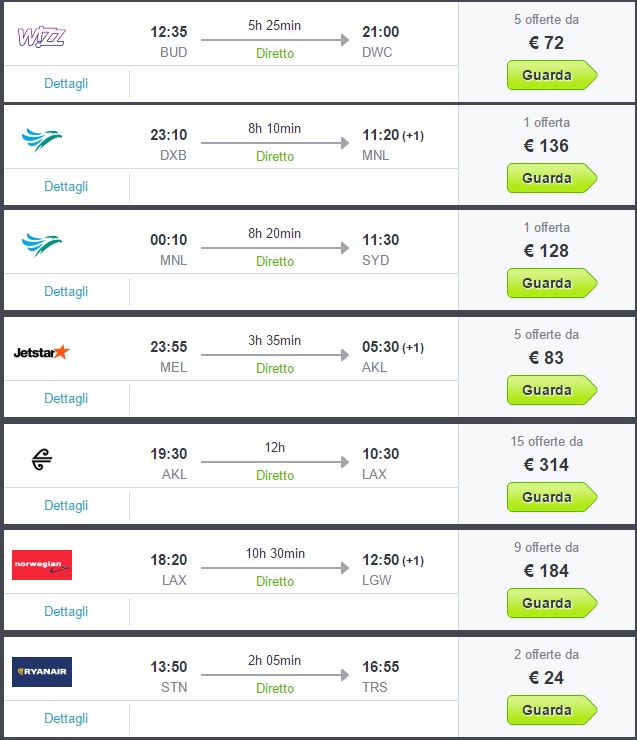Click the Cebu Pacific logo on DXB–MNL flight
The width and height of the screenshot is (637, 740).
pyautogui.click(x=42, y=139)
